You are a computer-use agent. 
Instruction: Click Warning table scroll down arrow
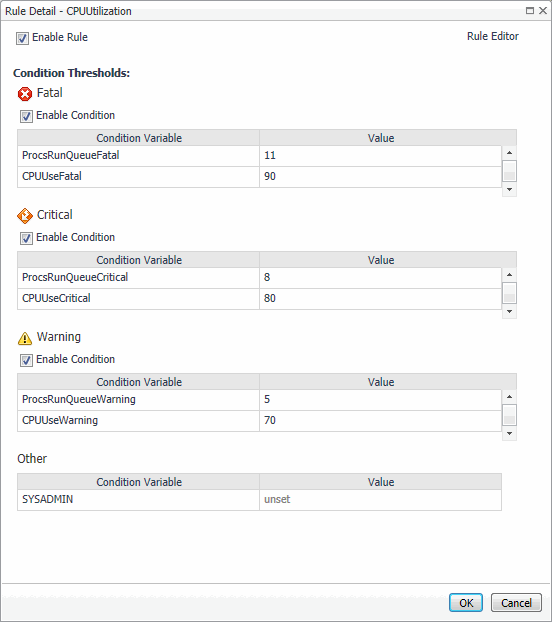509,434
